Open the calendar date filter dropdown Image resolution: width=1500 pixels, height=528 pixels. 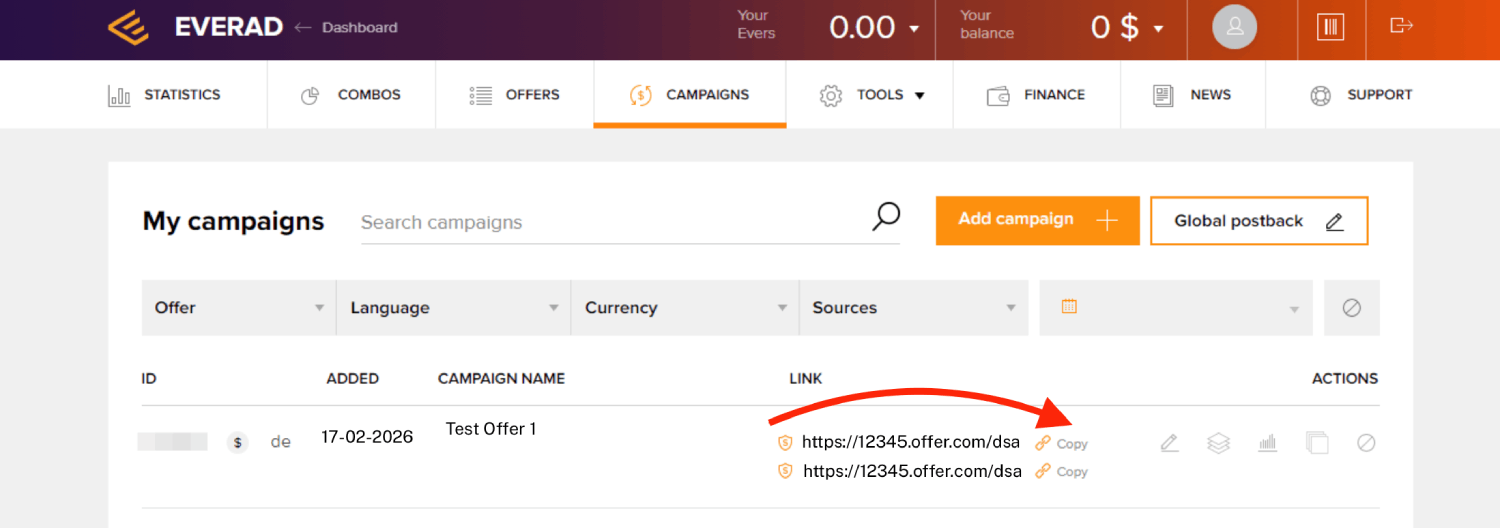pos(1176,308)
